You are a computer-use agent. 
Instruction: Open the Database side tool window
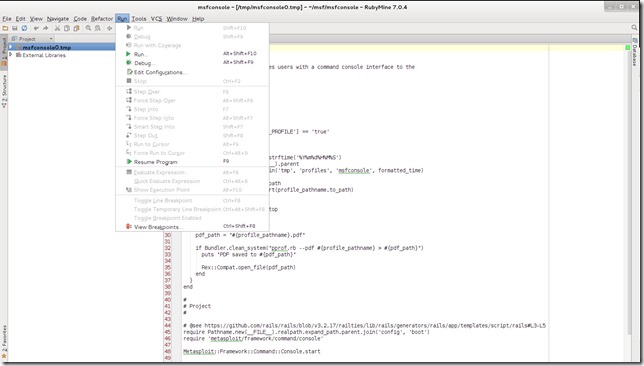coord(635,53)
